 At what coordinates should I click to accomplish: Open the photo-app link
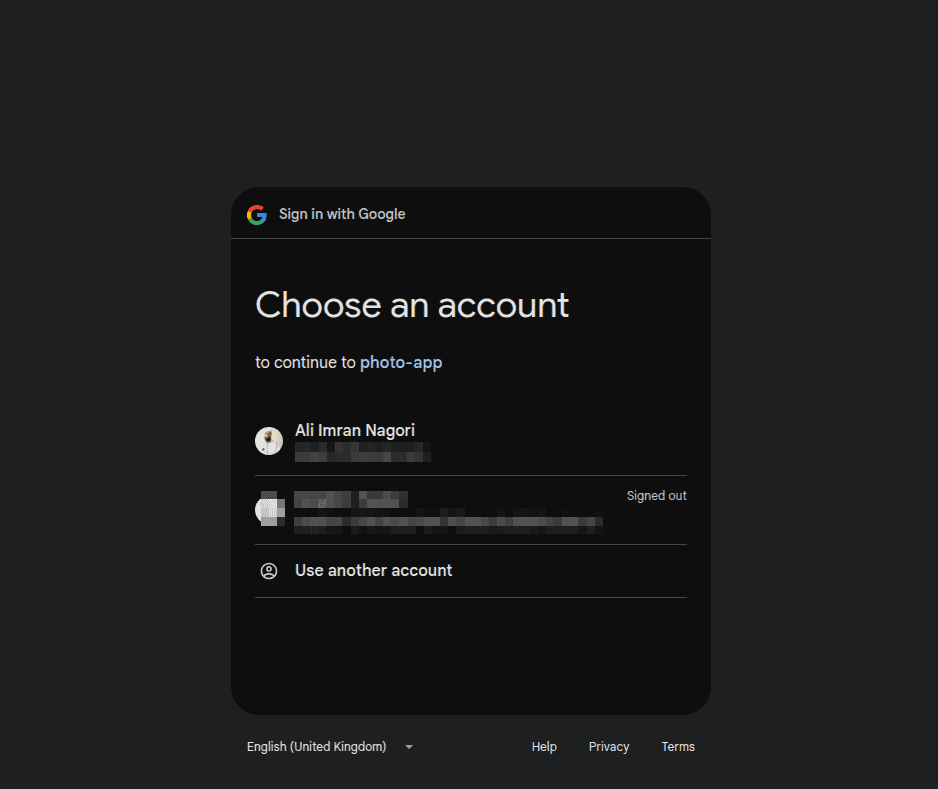tap(401, 362)
